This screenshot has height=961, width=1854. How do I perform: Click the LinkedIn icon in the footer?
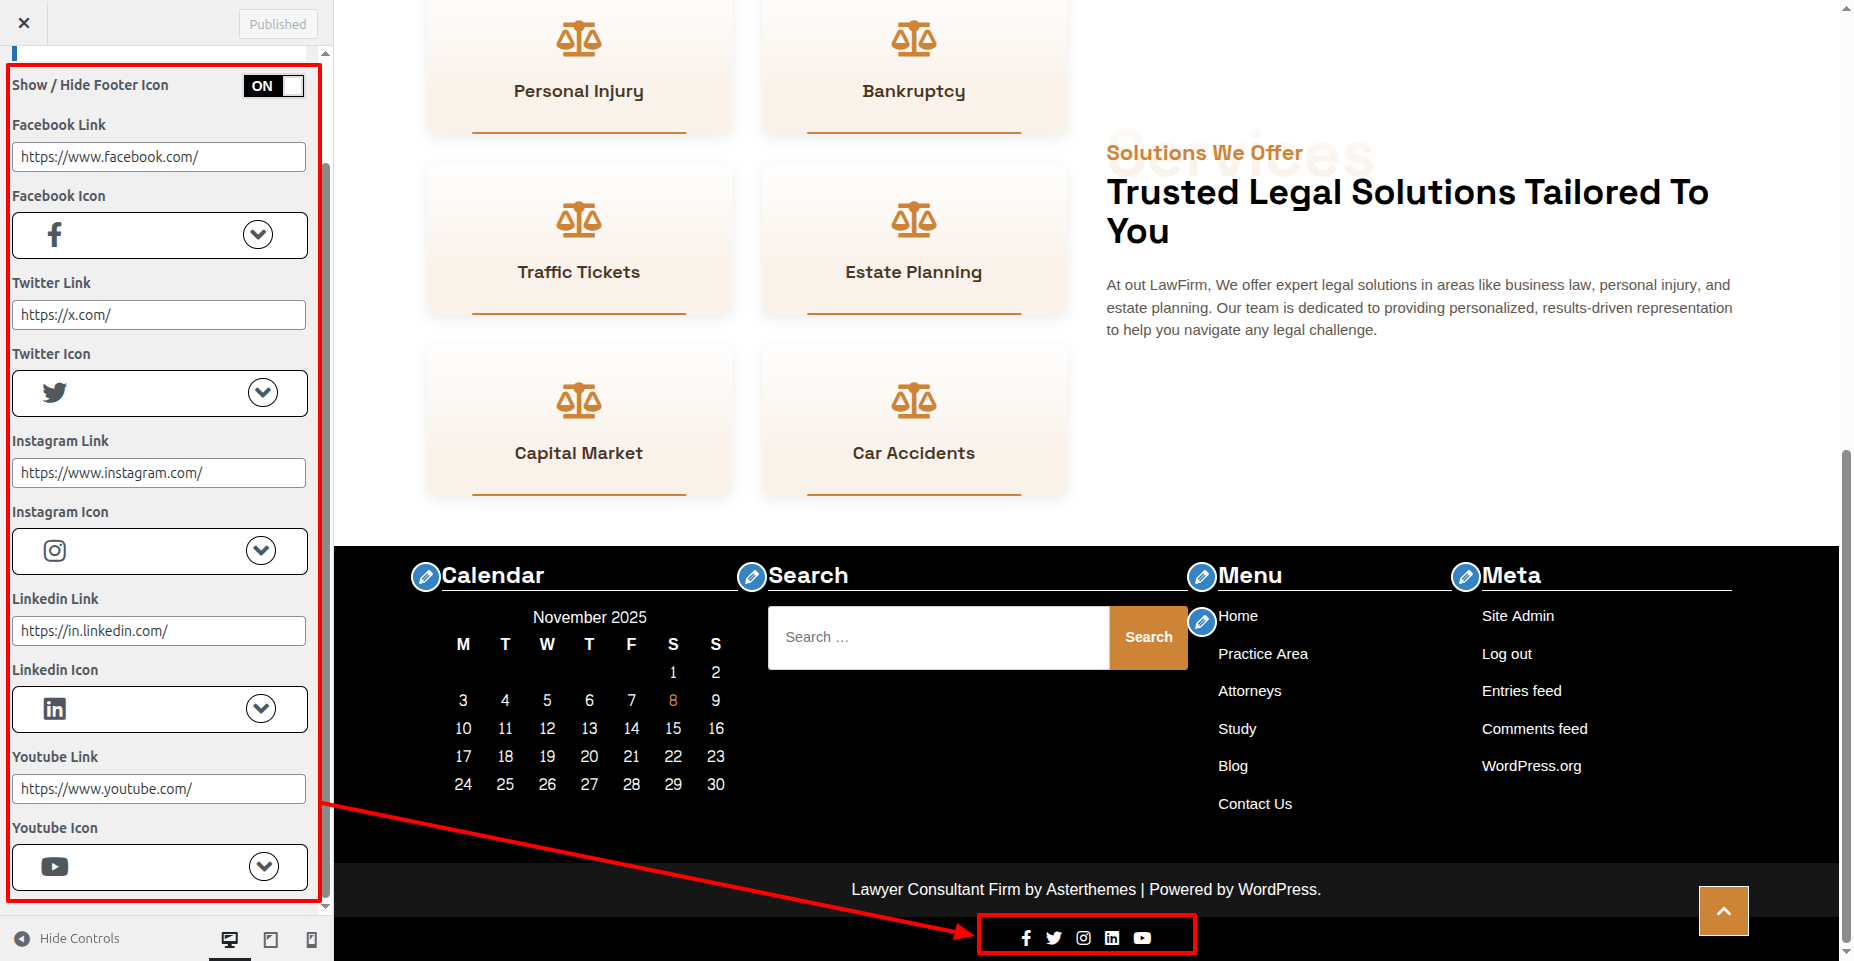(x=1112, y=938)
